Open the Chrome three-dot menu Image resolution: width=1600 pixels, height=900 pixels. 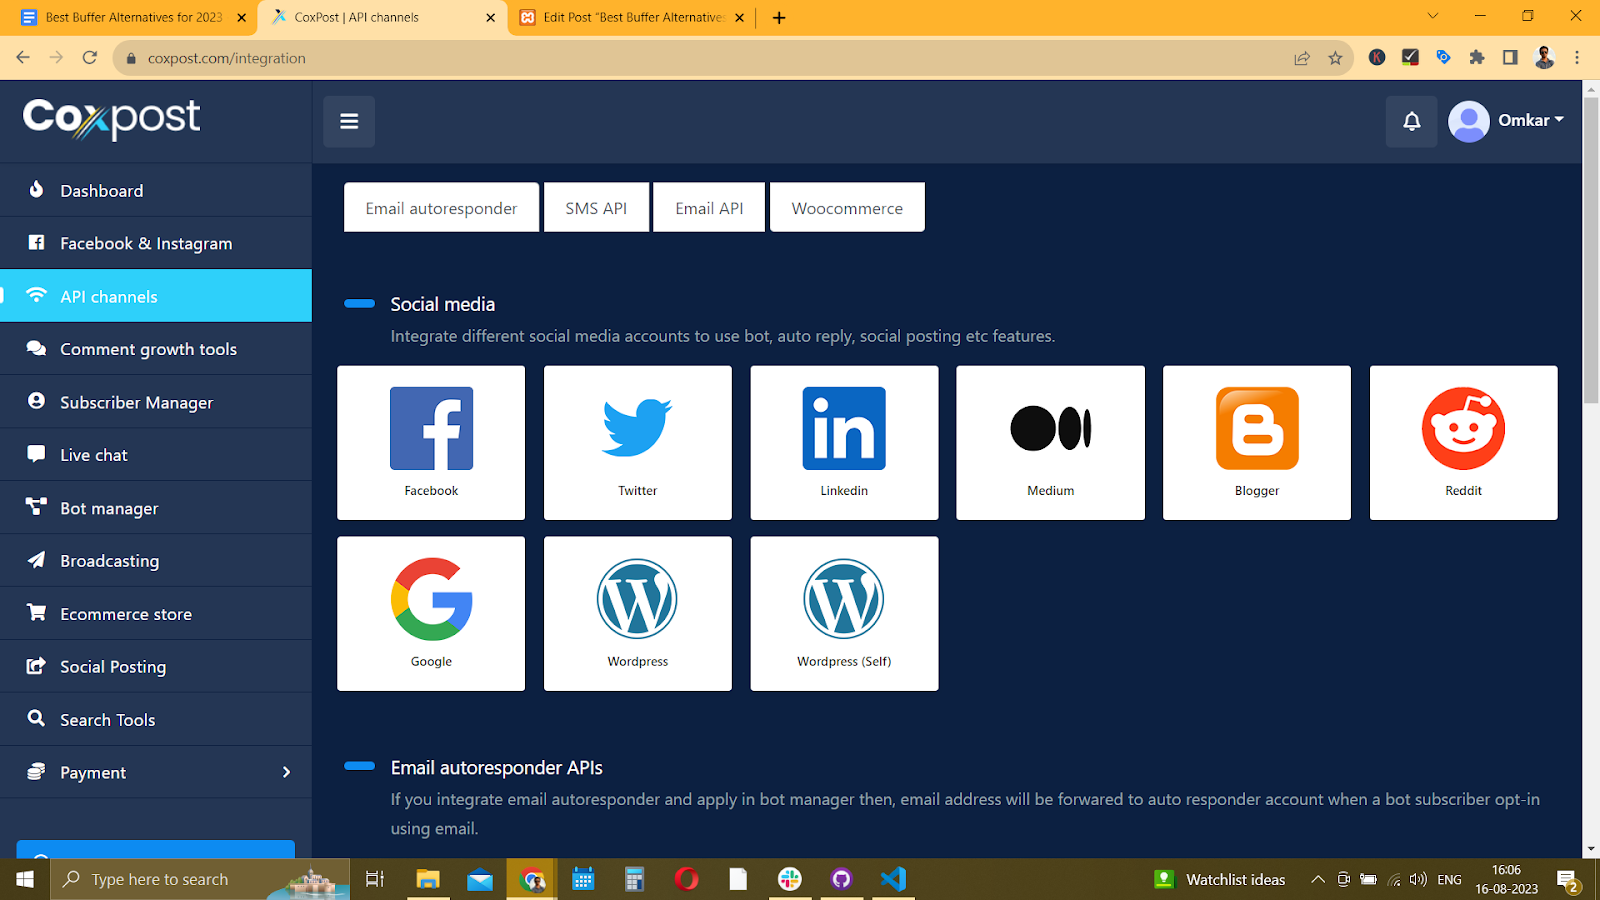[x=1577, y=58]
